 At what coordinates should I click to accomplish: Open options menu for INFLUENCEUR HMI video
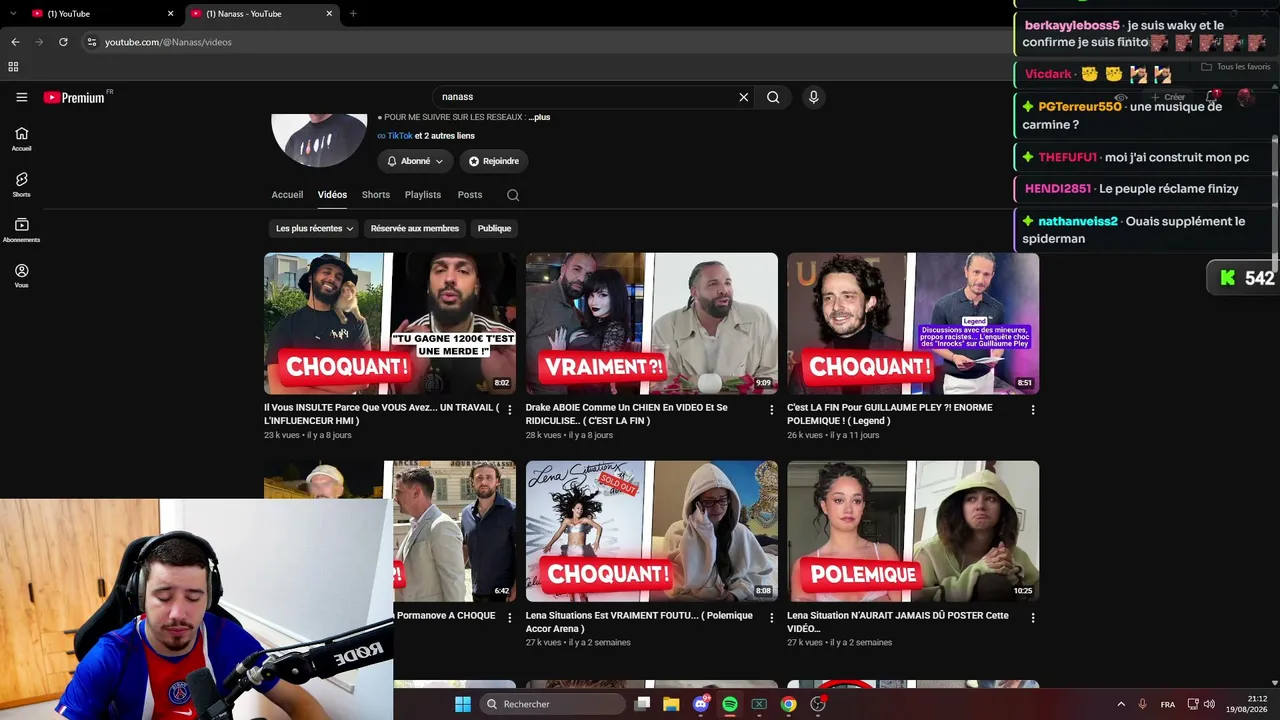pos(510,410)
